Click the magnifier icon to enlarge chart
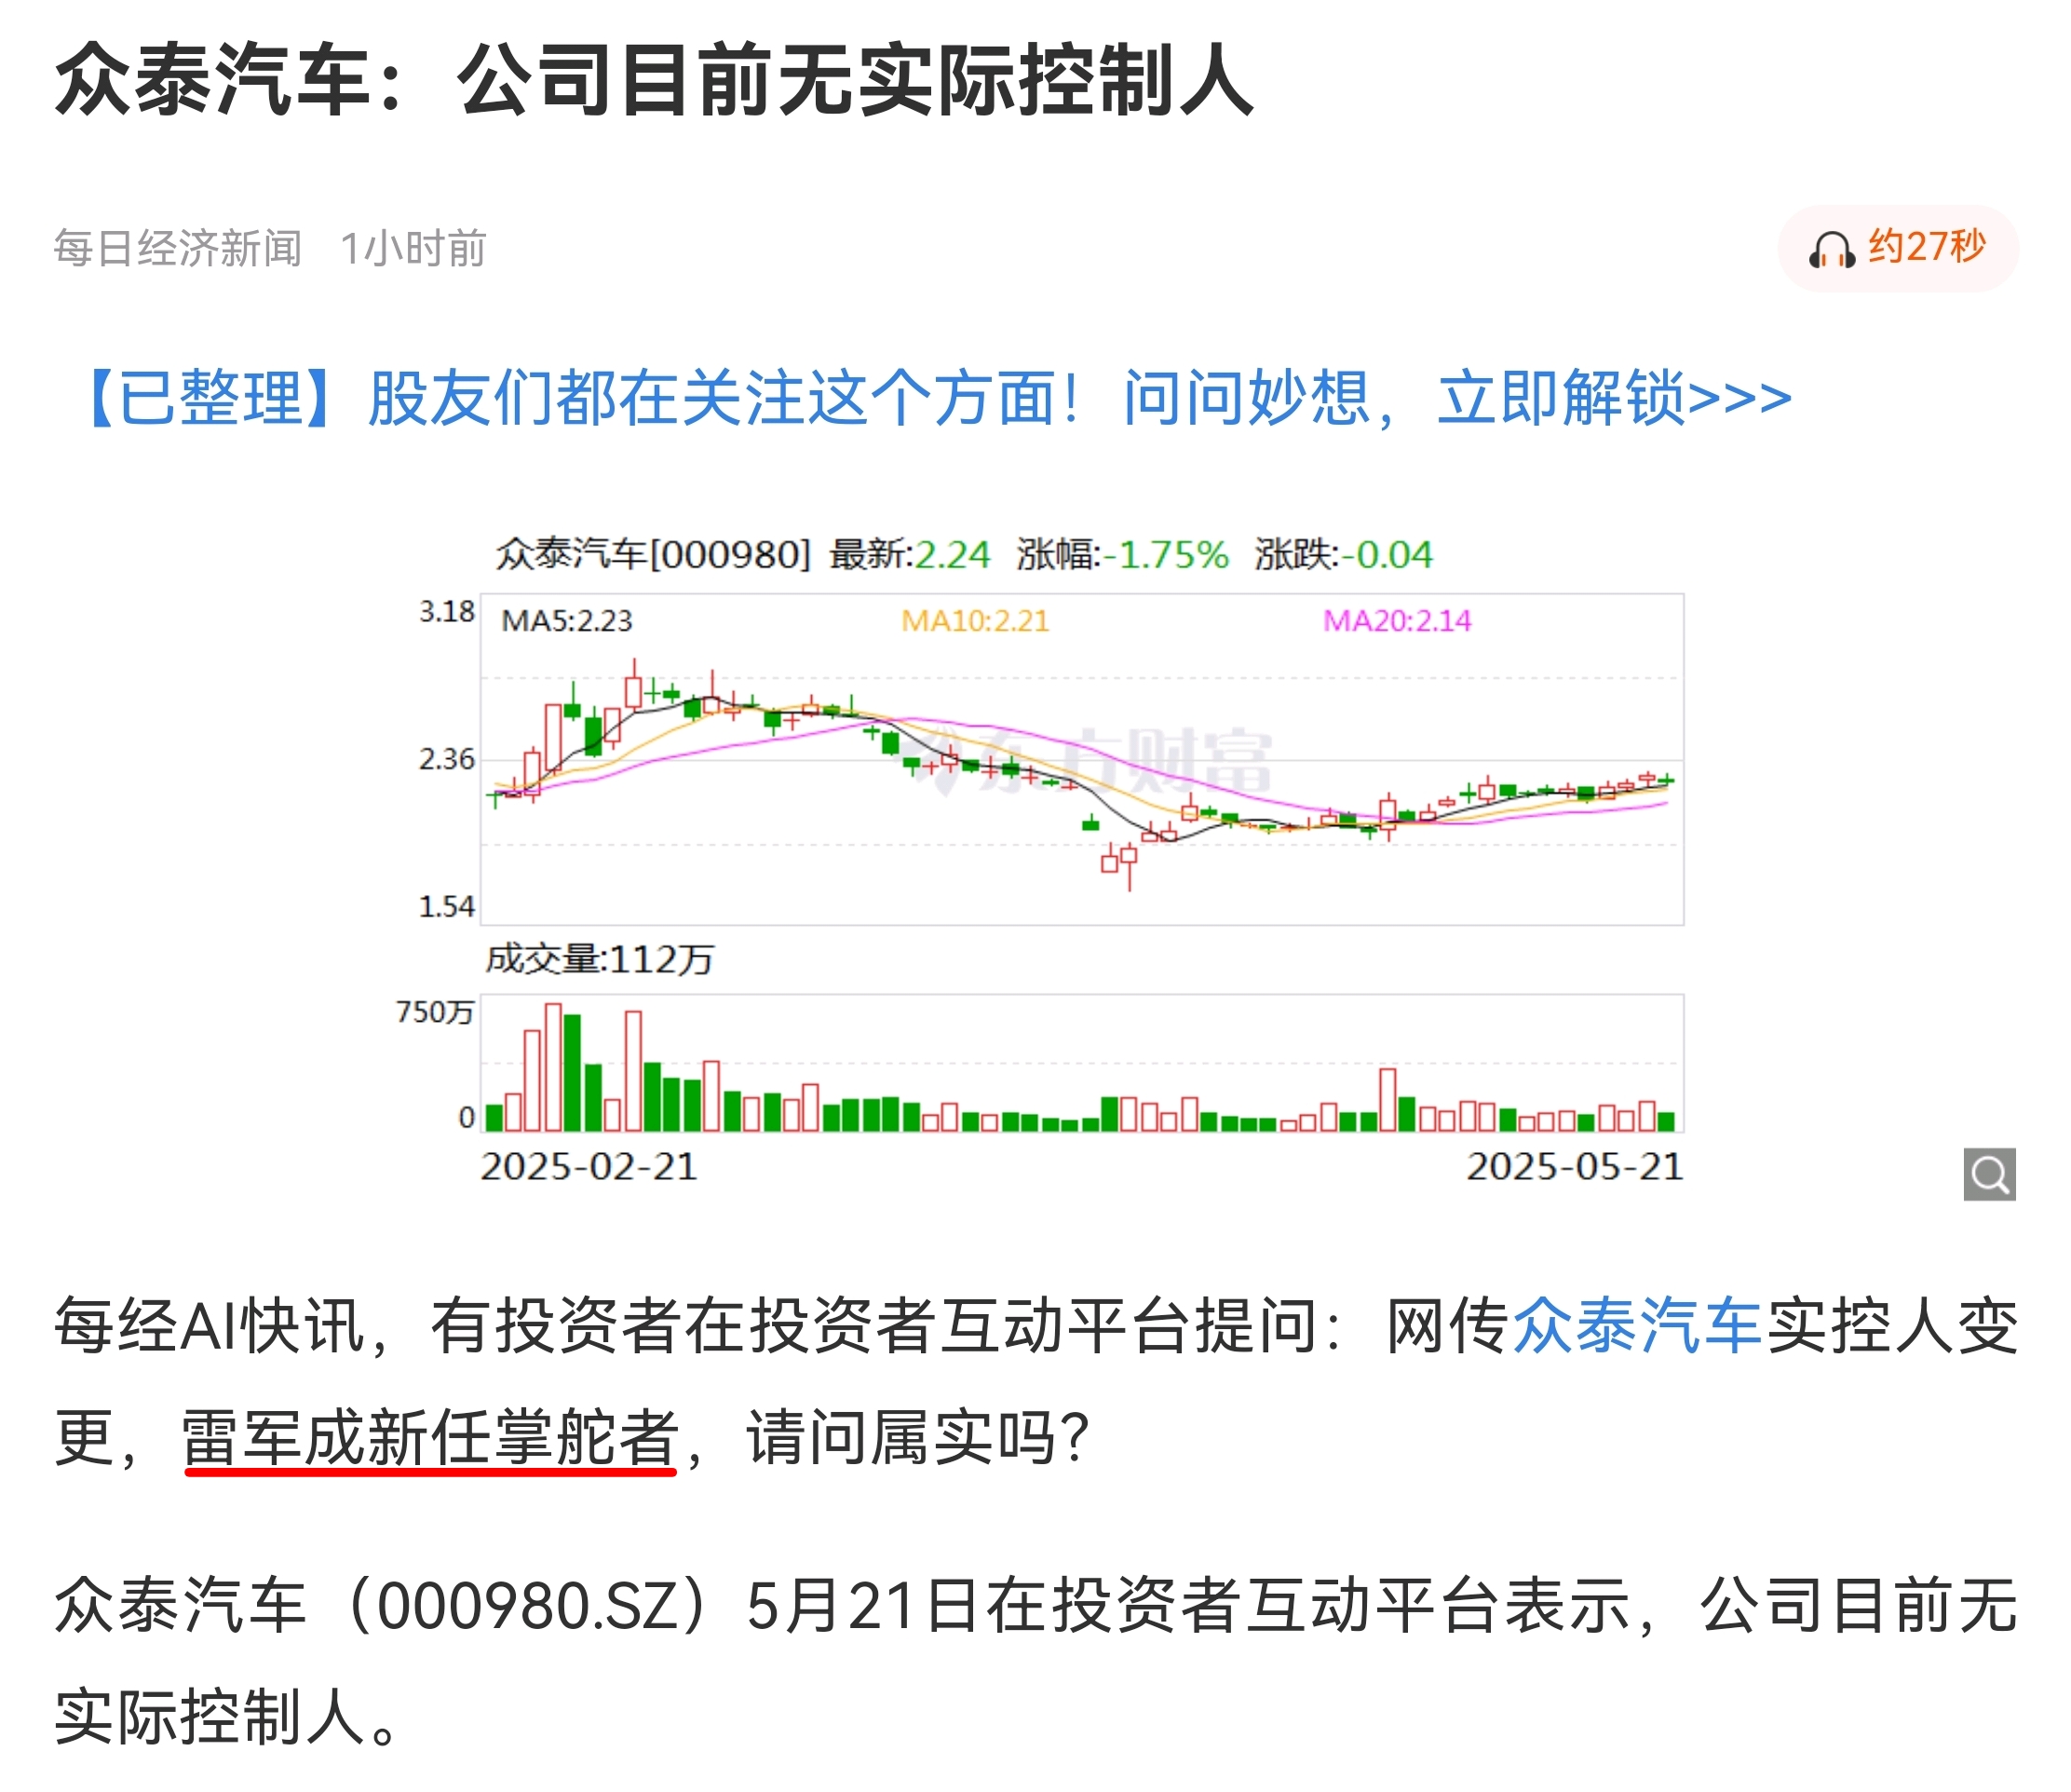The image size is (2071, 1792). (x=1989, y=1174)
